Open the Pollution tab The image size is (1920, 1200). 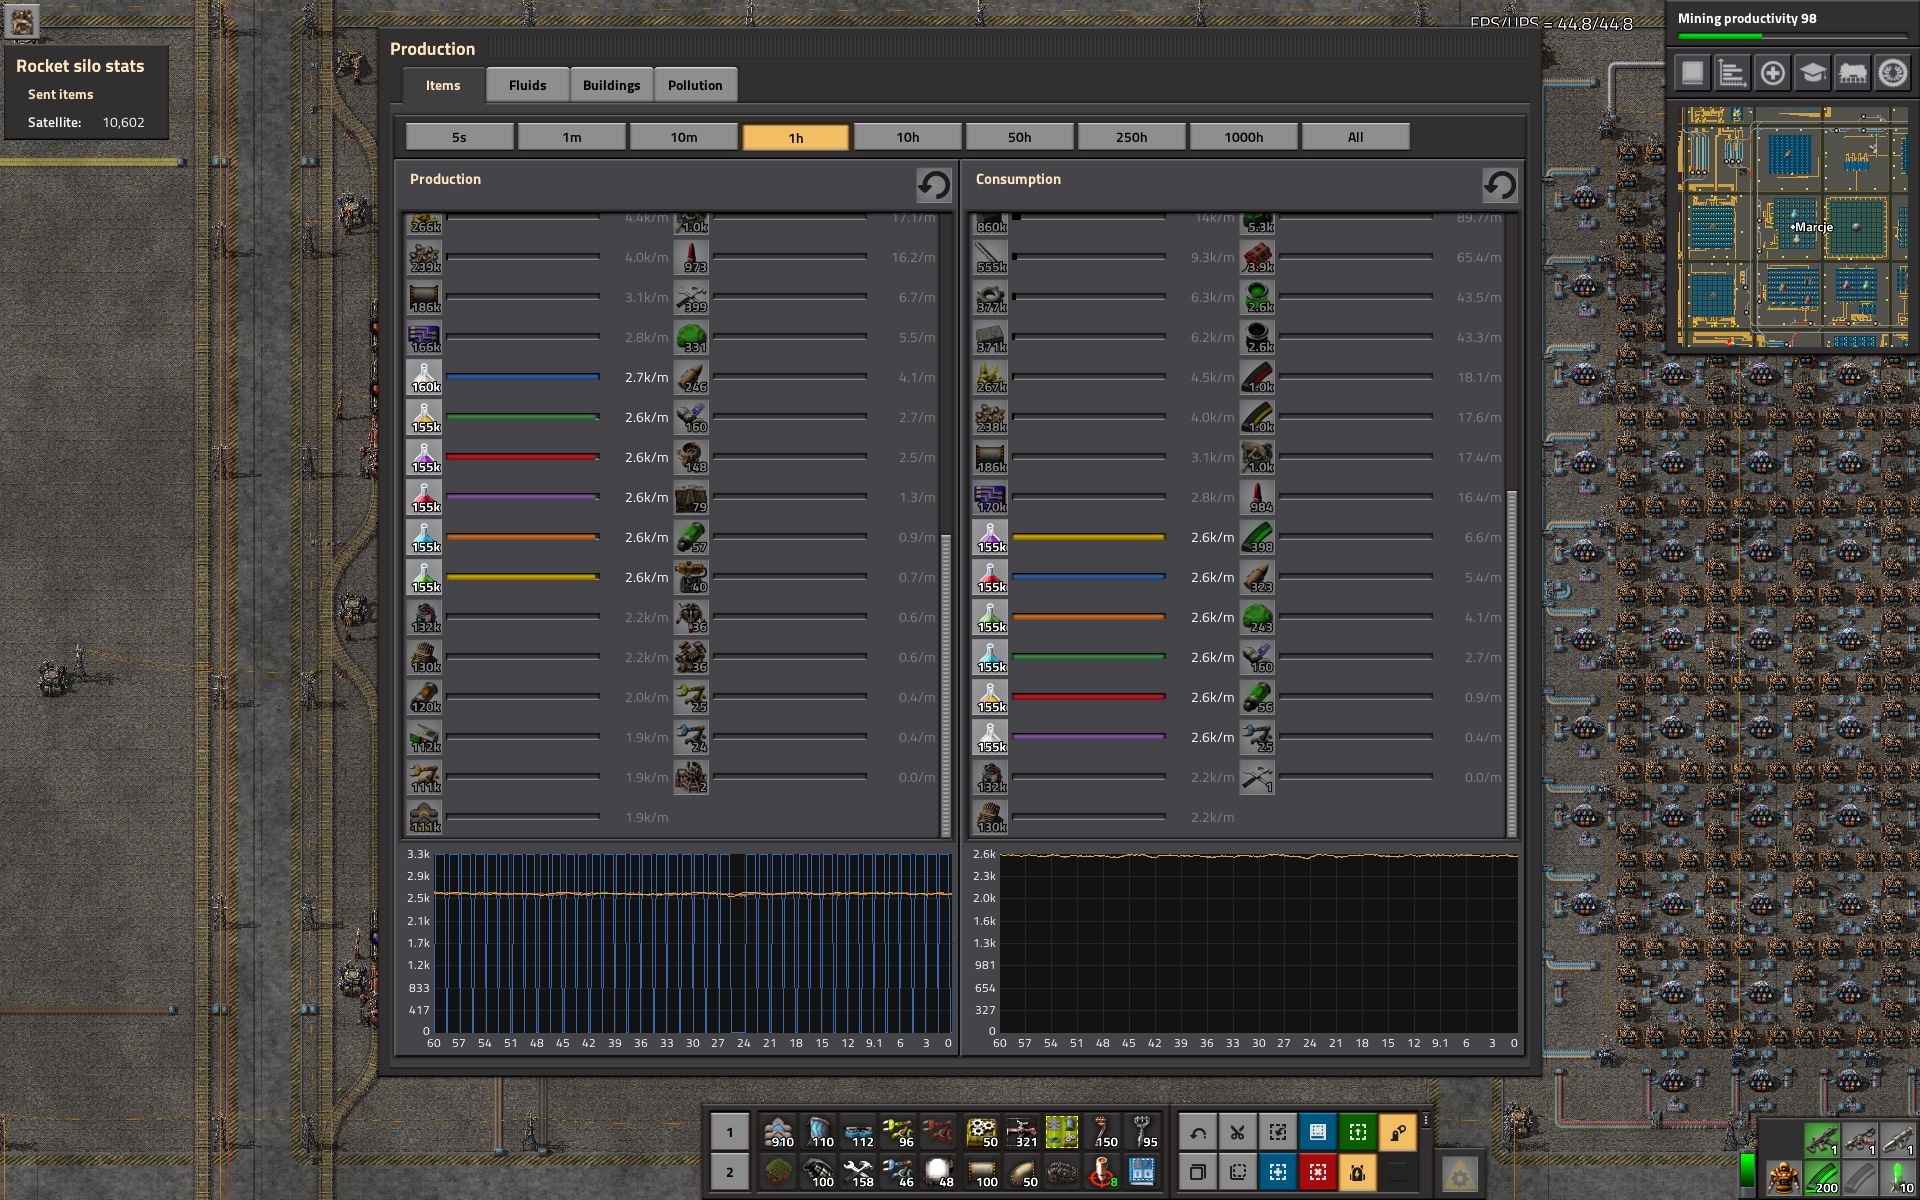click(x=694, y=85)
